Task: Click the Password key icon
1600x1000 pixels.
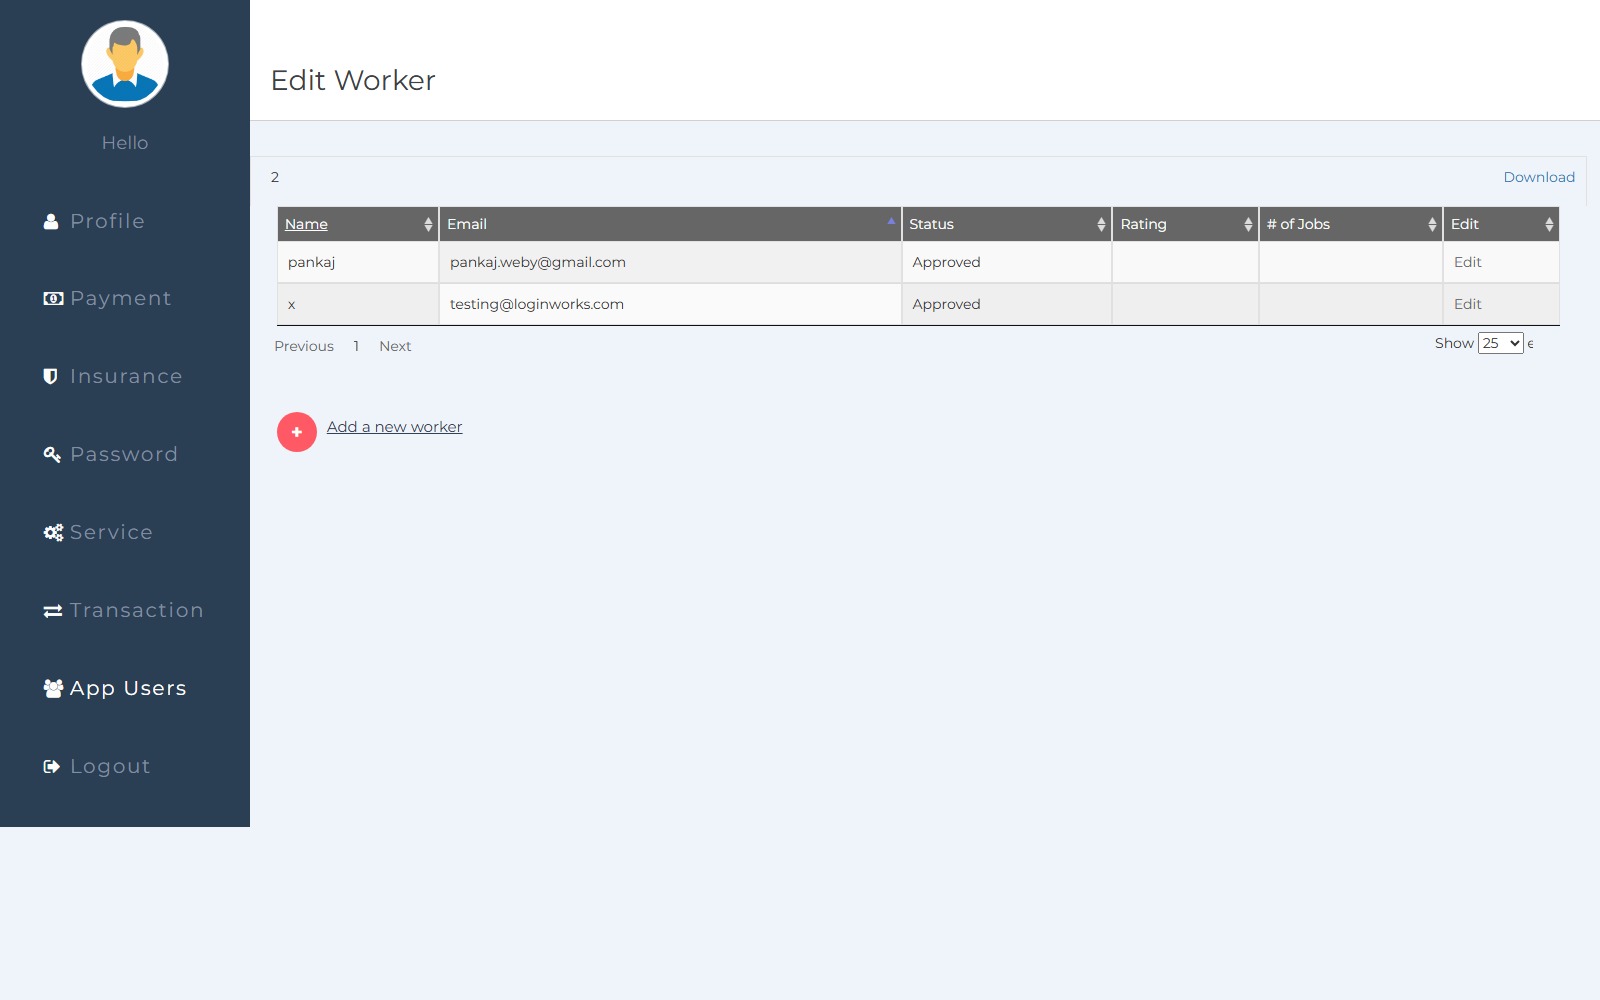Action: tap(52, 454)
